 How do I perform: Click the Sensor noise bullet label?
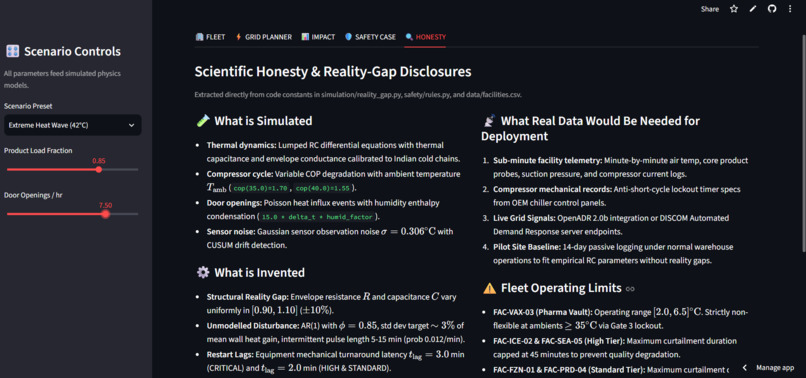click(230, 232)
